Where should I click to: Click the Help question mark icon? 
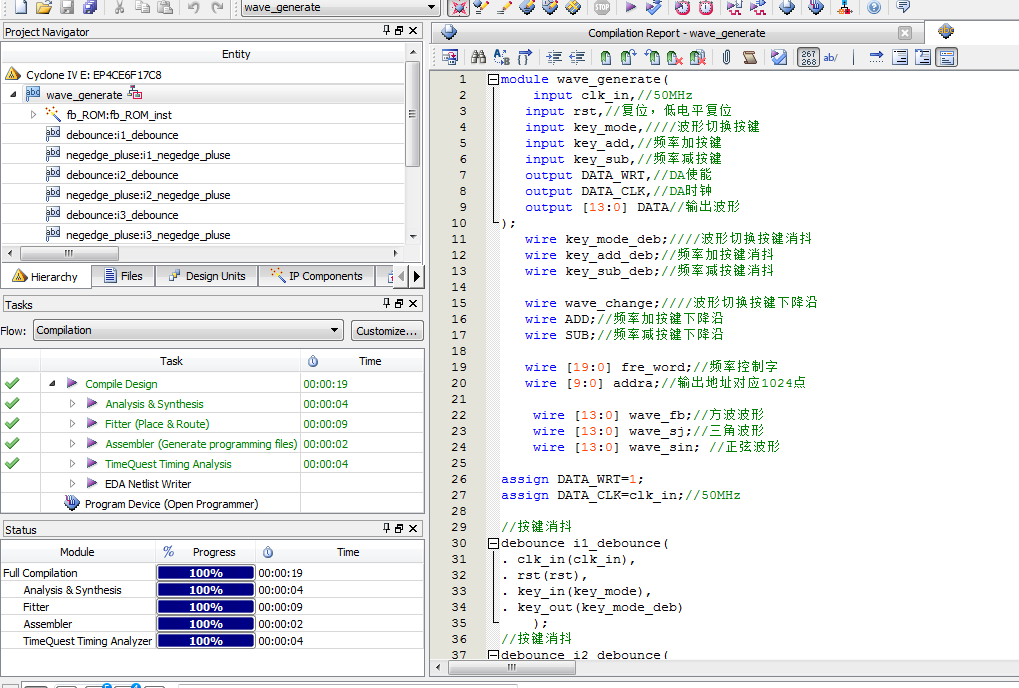875,7
